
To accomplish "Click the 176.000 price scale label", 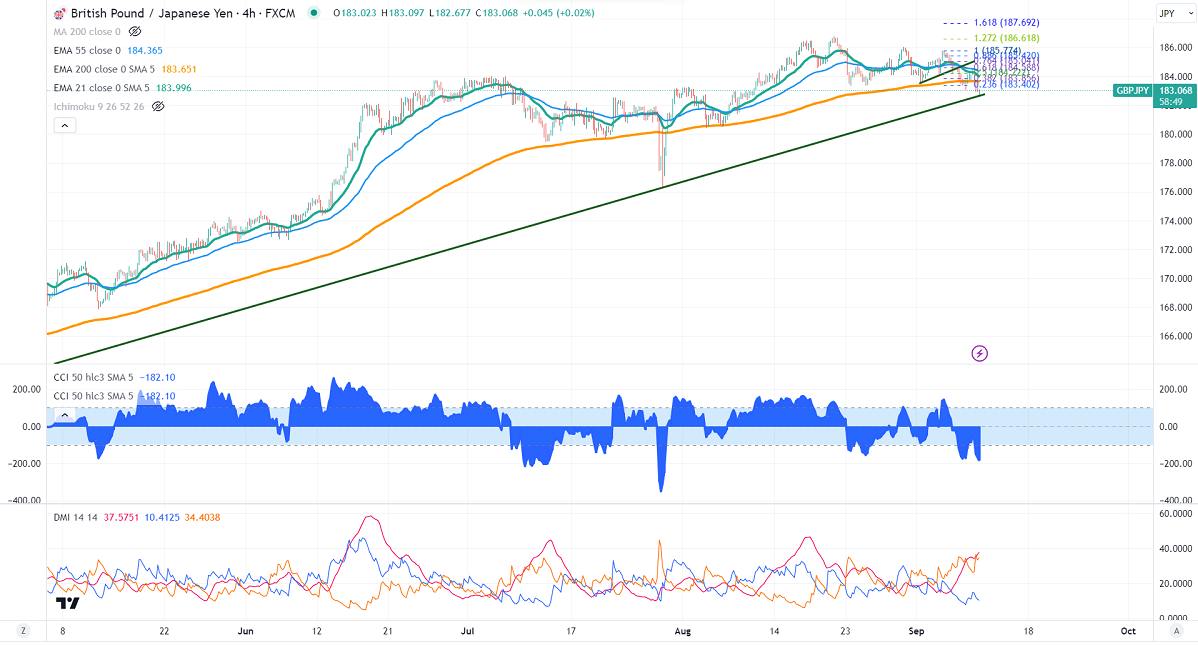I will tap(1177, 192).
